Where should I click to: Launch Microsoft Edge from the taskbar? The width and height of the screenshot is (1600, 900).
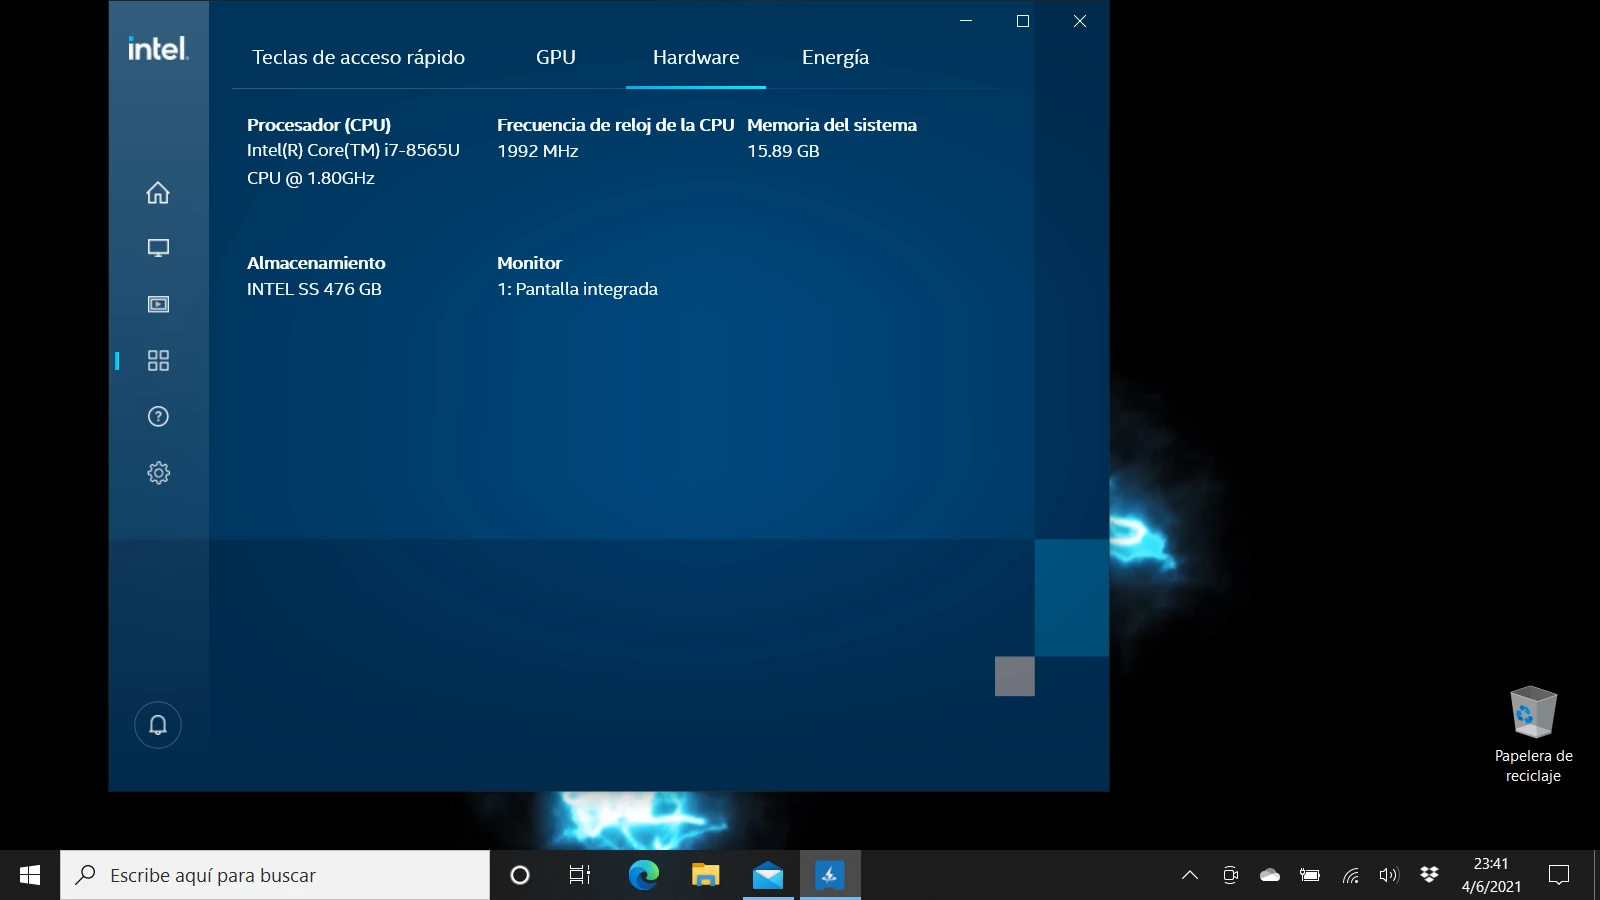pos(643,875)
